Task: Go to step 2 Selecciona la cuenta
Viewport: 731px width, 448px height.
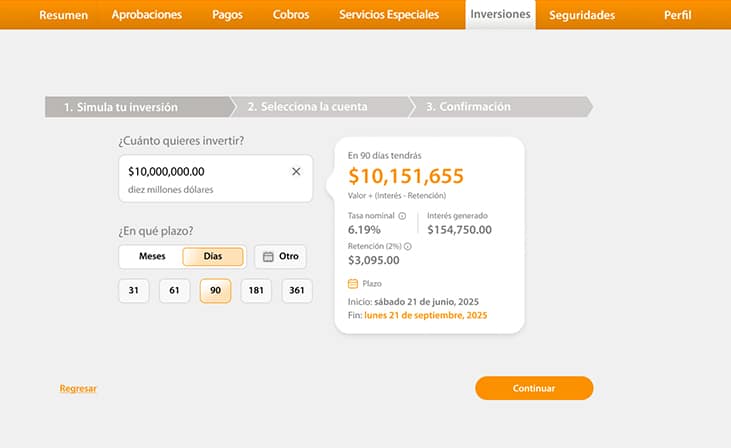Action: tap(308, 107)
